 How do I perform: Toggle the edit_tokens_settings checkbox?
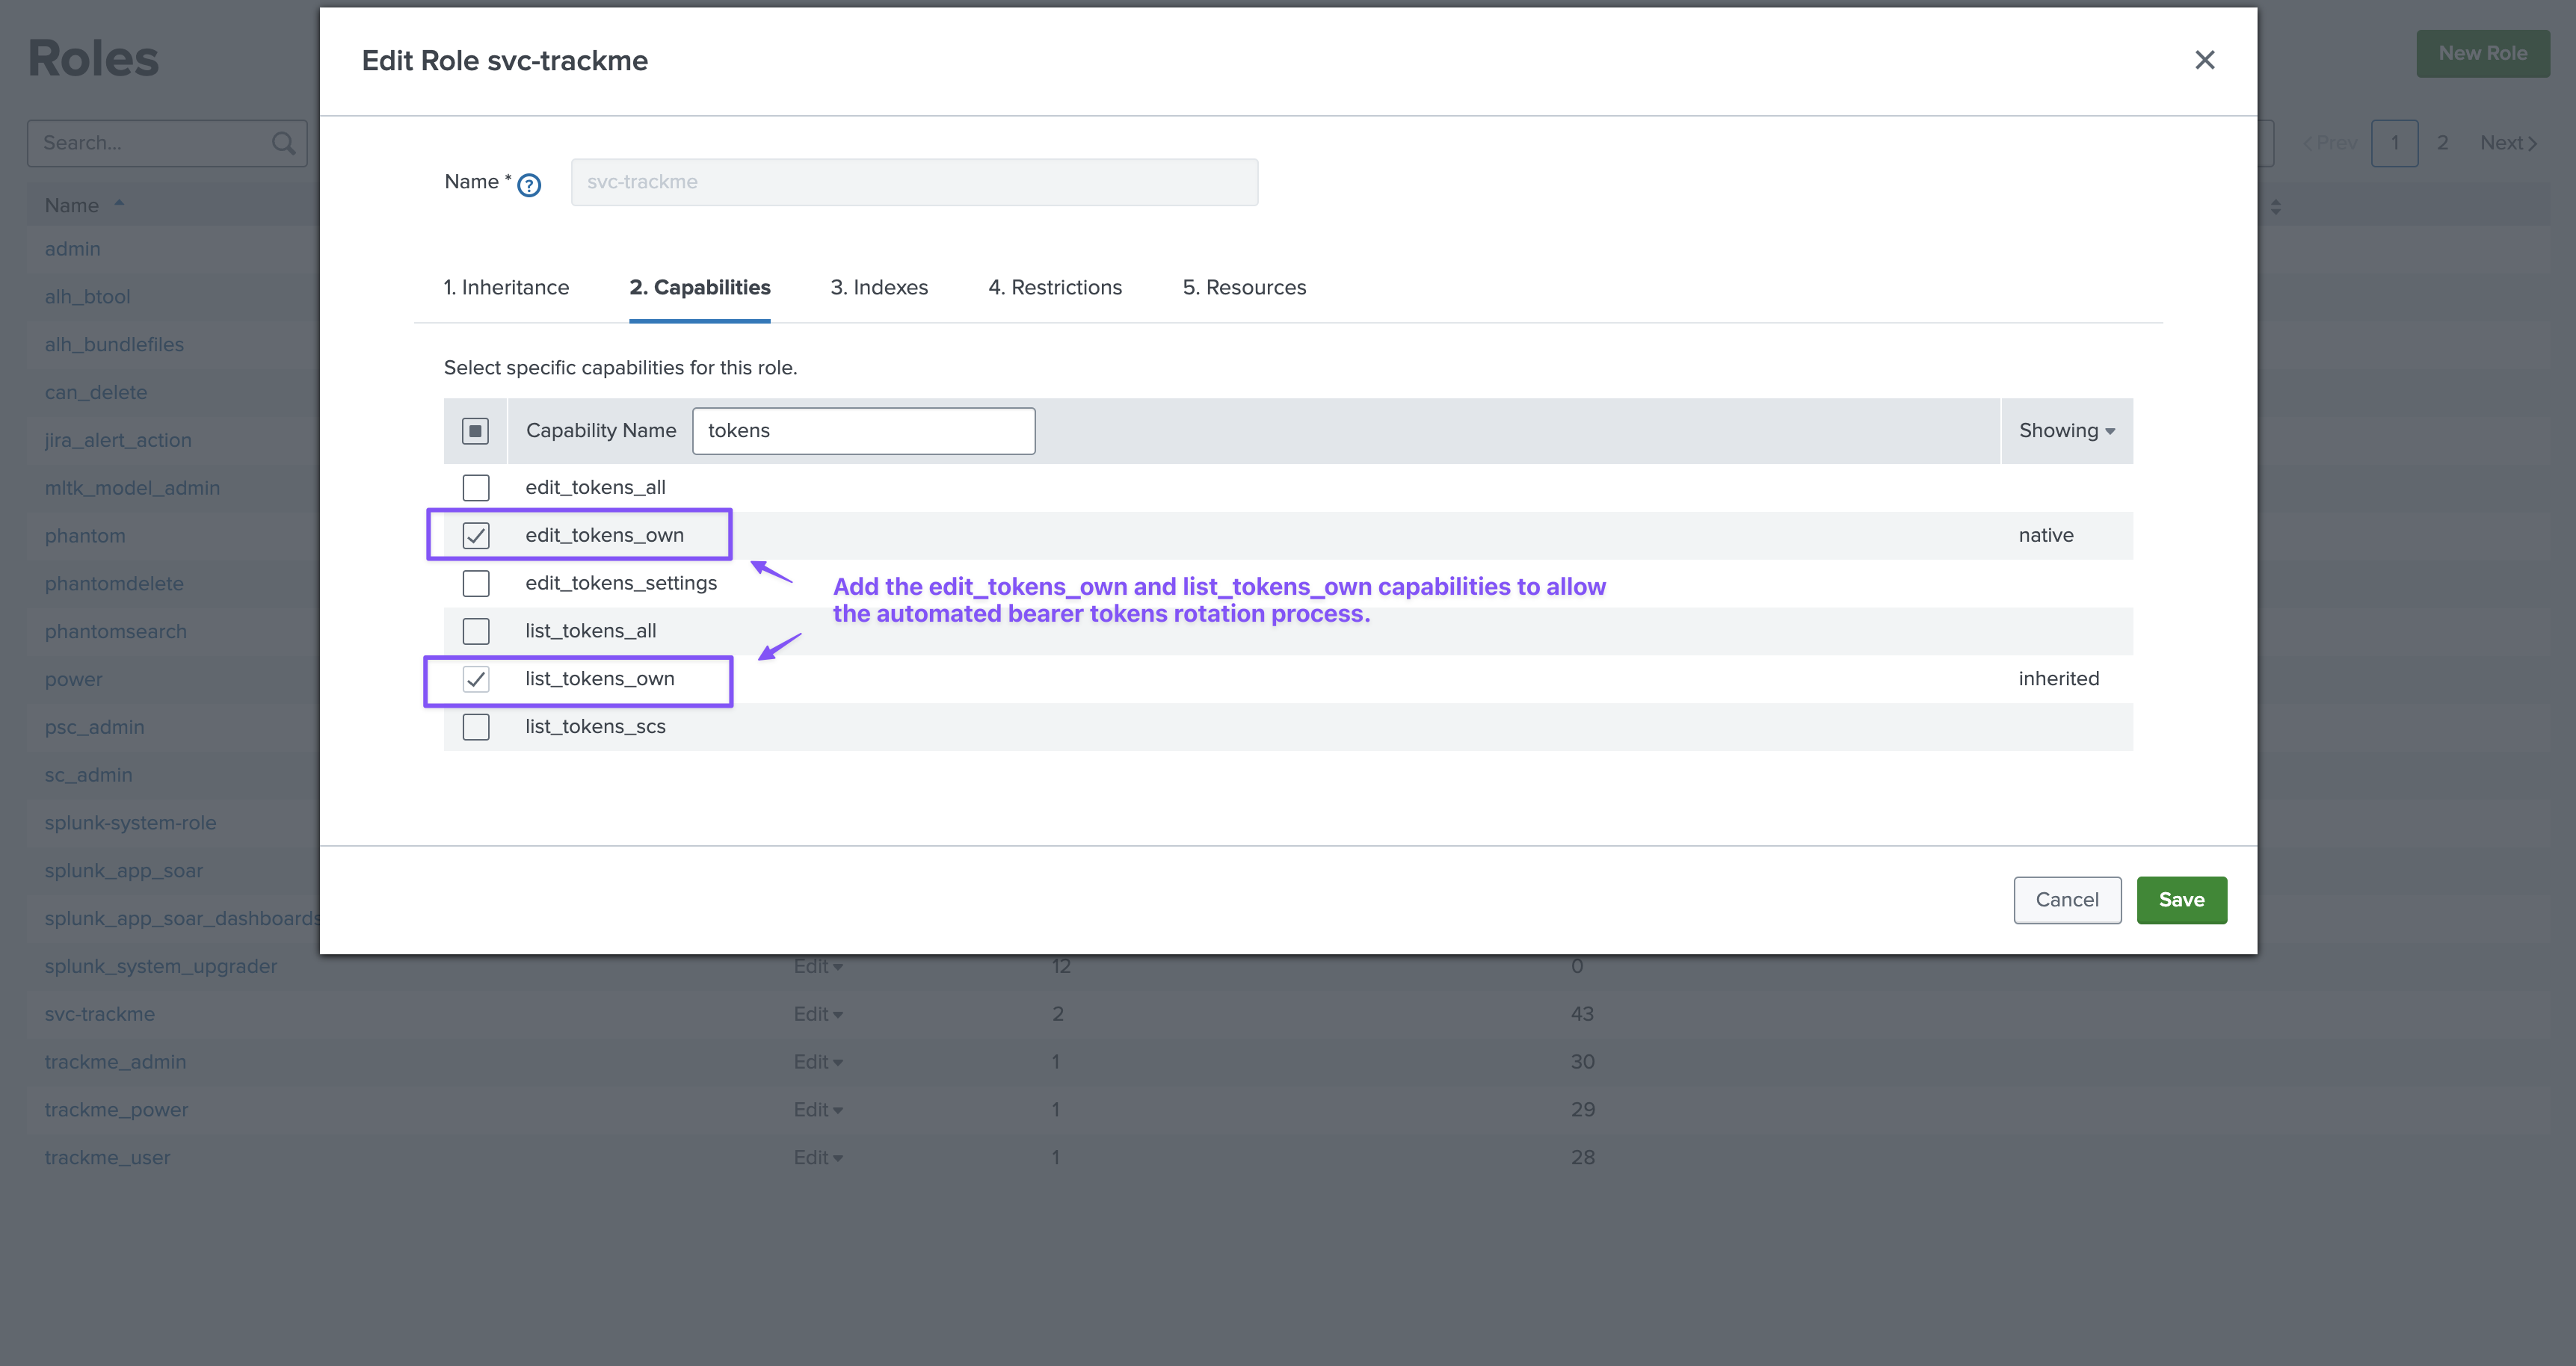(x=476, y=583)
